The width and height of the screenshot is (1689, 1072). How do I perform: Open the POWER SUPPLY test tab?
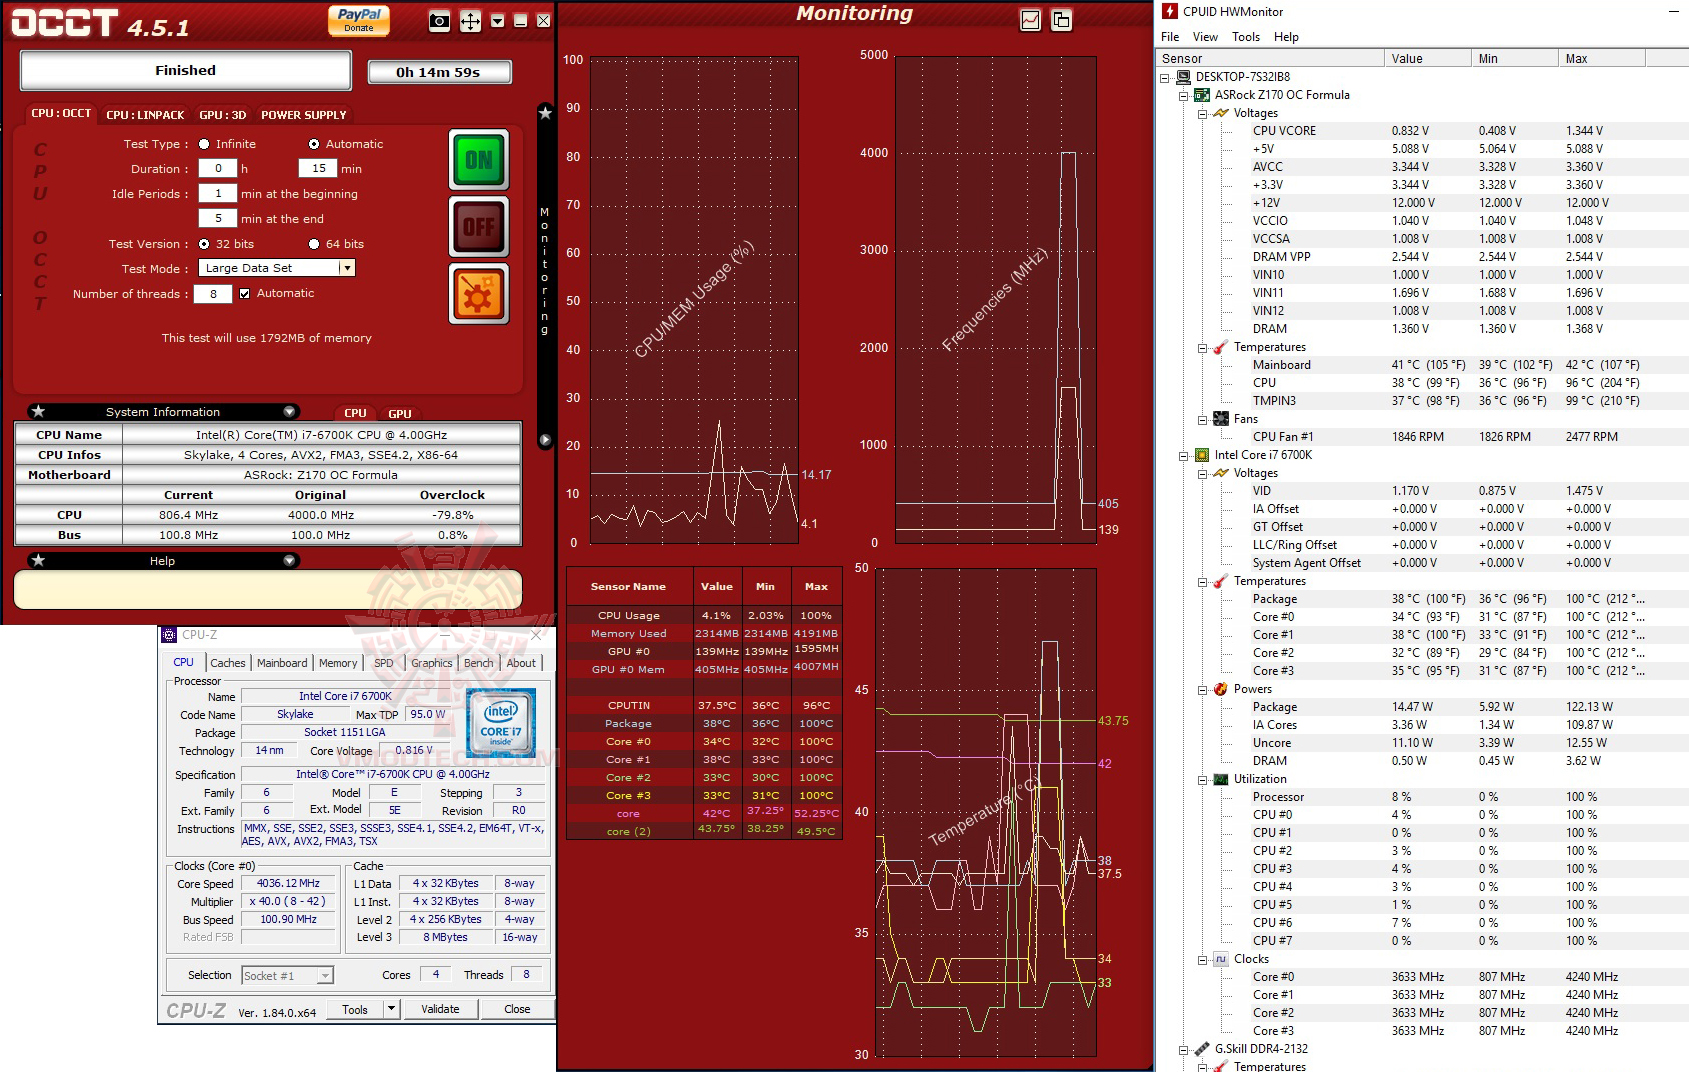(303, 115)
